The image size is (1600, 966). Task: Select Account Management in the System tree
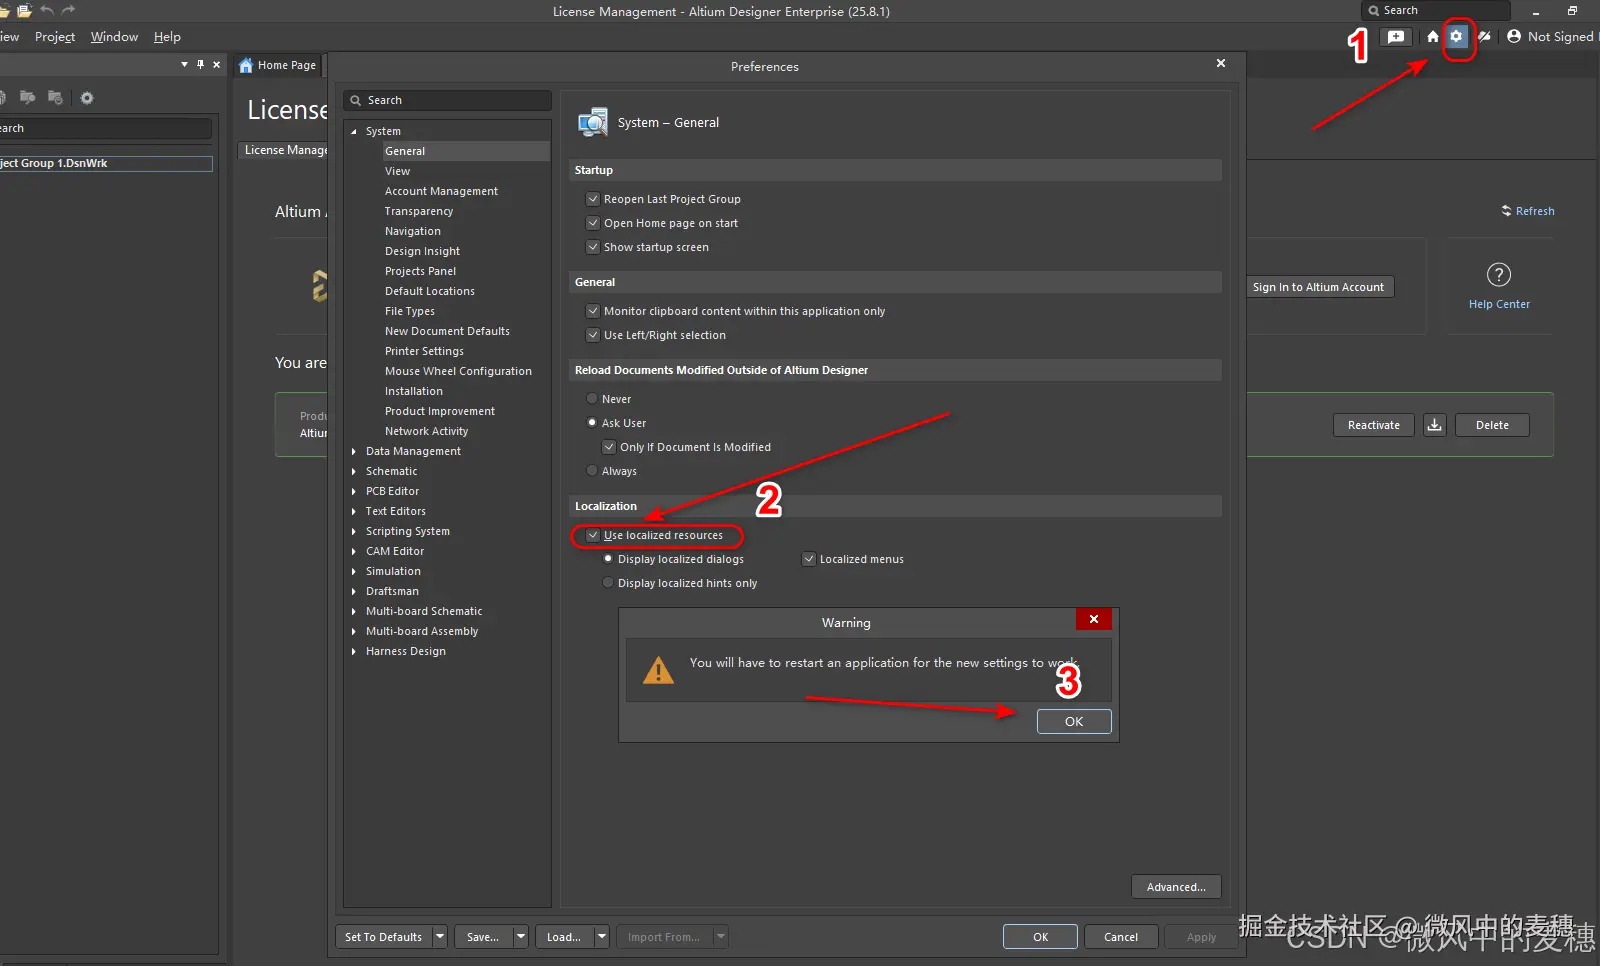pos(441,191)
